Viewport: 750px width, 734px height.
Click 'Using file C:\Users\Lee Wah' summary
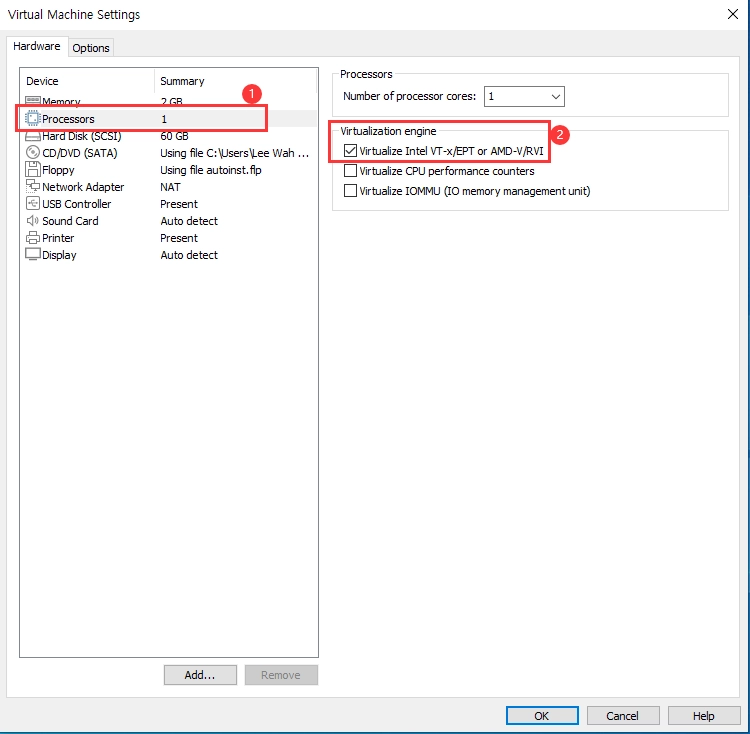[234, 153]
